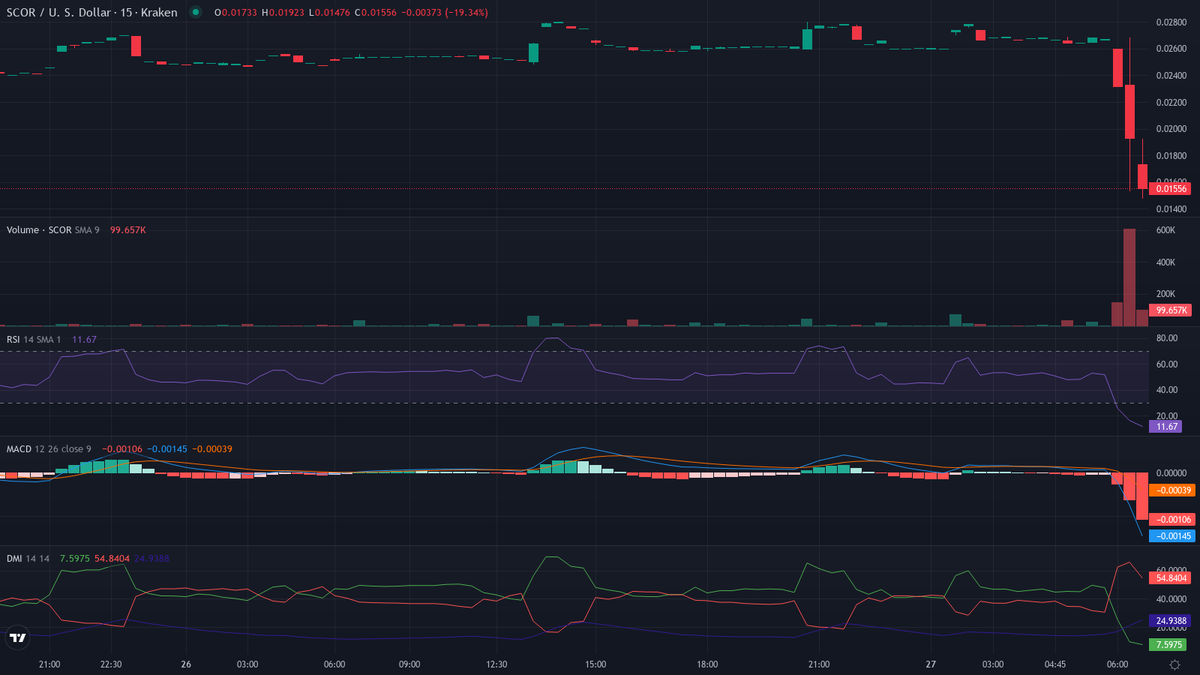1200x675 pixels.
Task: Click 400K on volume axis
Action: pyautogui.click(x=1168, y=262)
